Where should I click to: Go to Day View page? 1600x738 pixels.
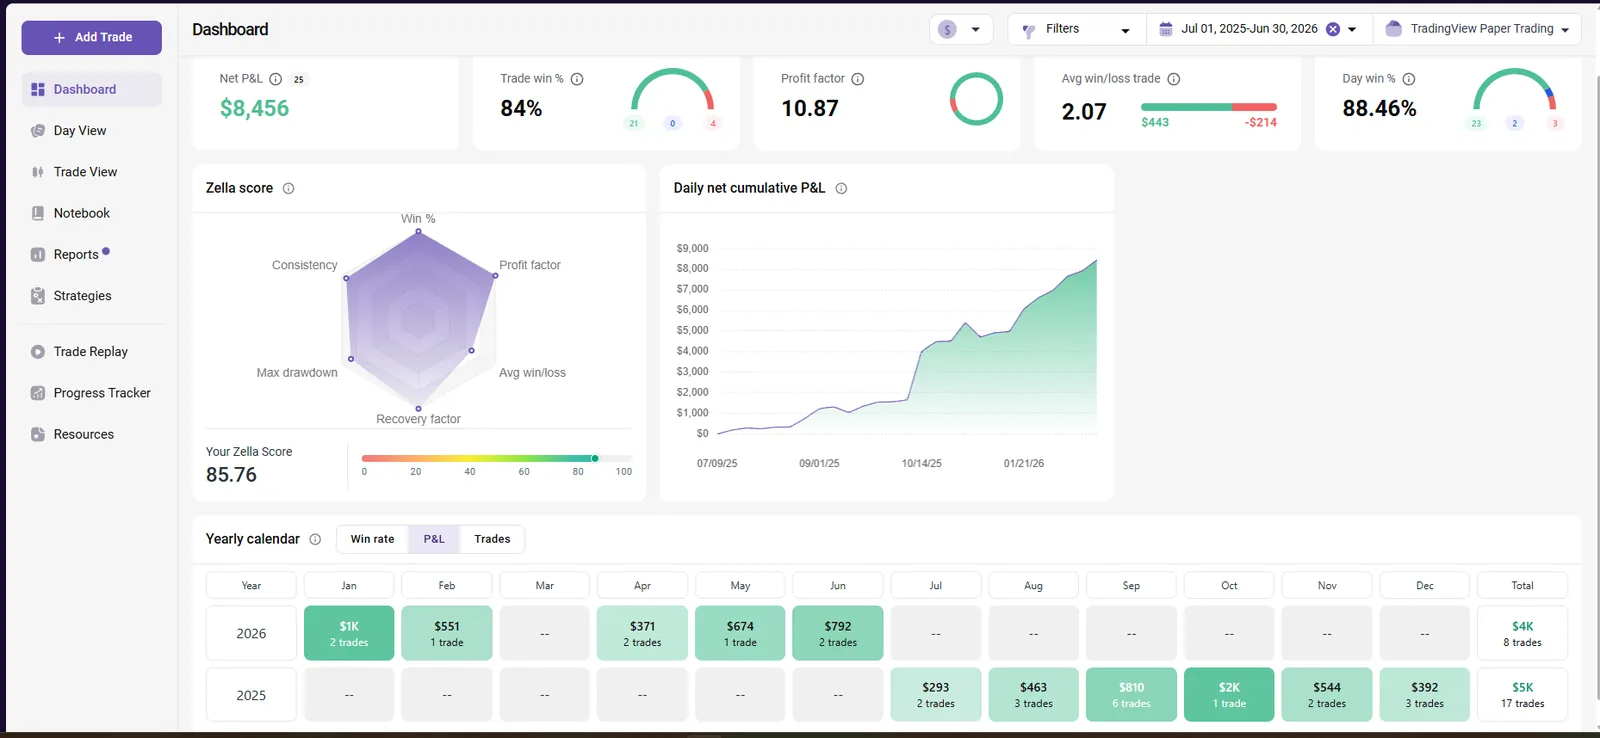92,131
